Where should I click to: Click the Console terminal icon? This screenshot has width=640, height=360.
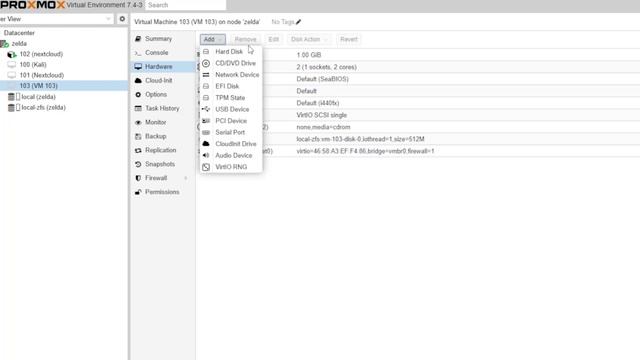click(x=138, y=53)
